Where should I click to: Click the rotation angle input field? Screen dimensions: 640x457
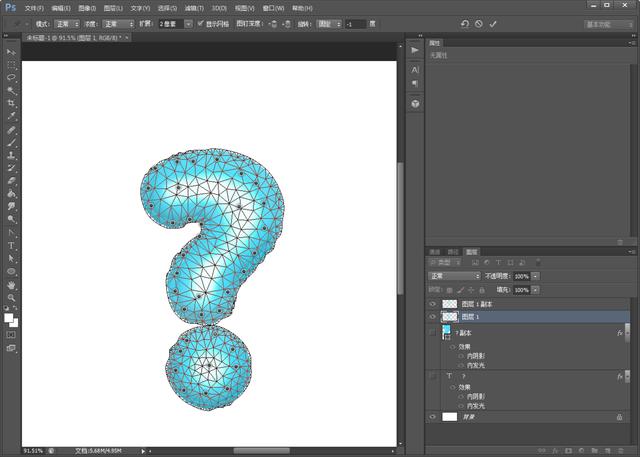356,24
